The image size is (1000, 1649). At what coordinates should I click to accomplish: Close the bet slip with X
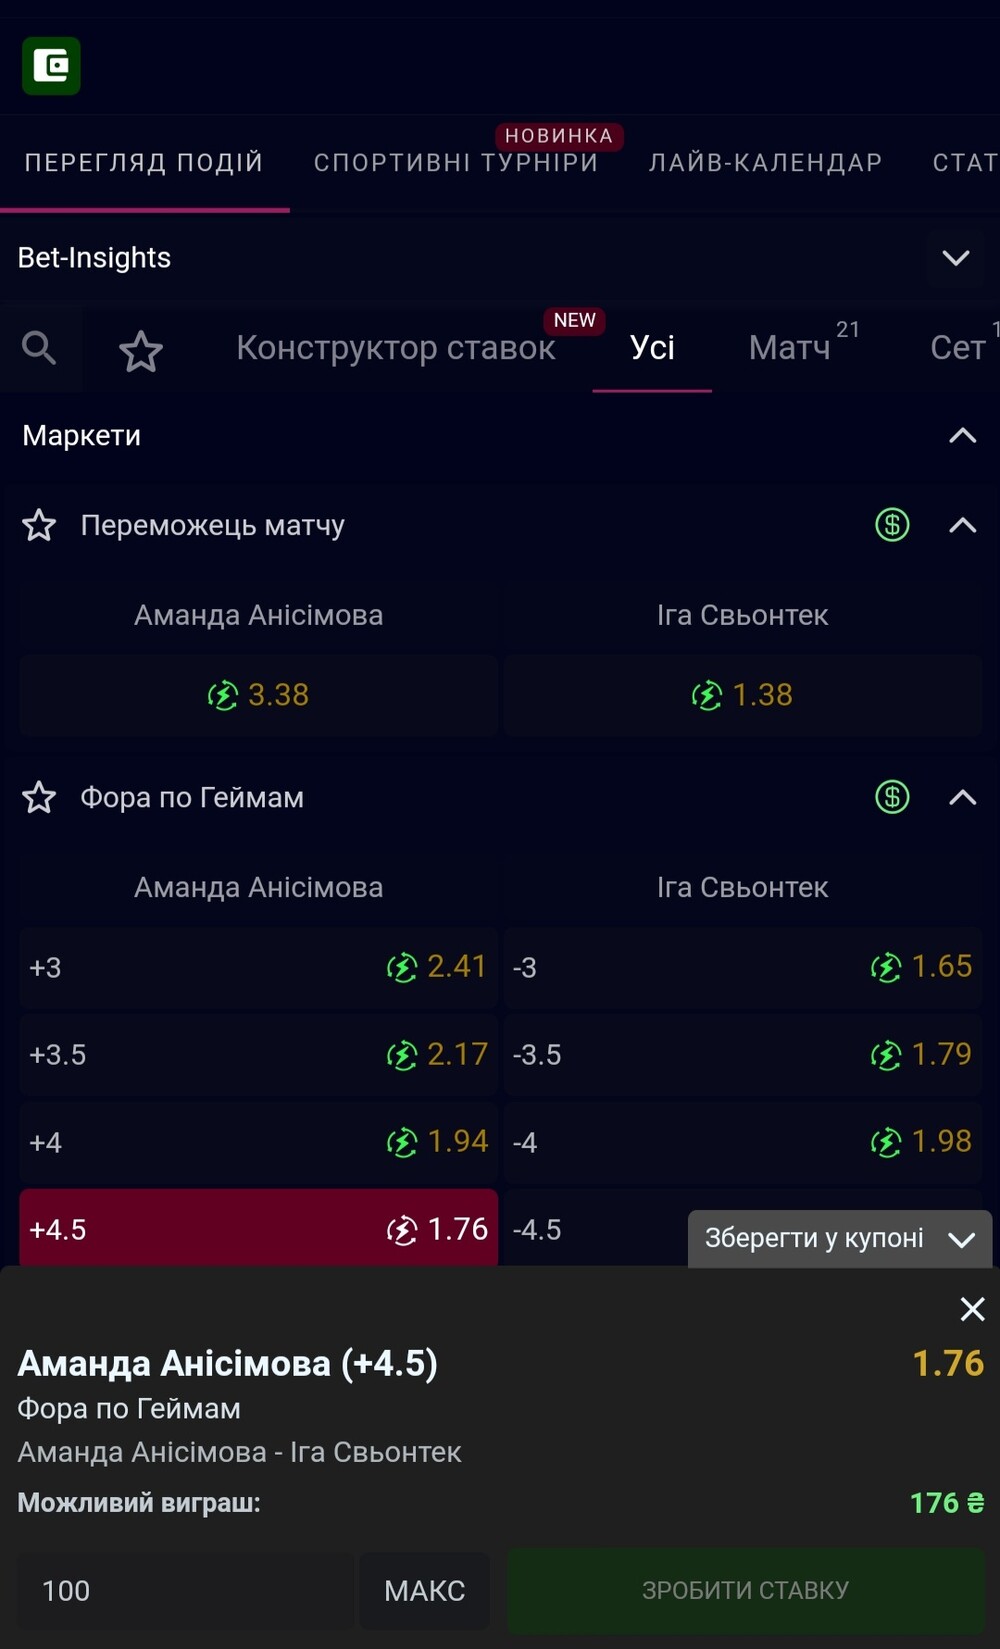[972, 1309]
